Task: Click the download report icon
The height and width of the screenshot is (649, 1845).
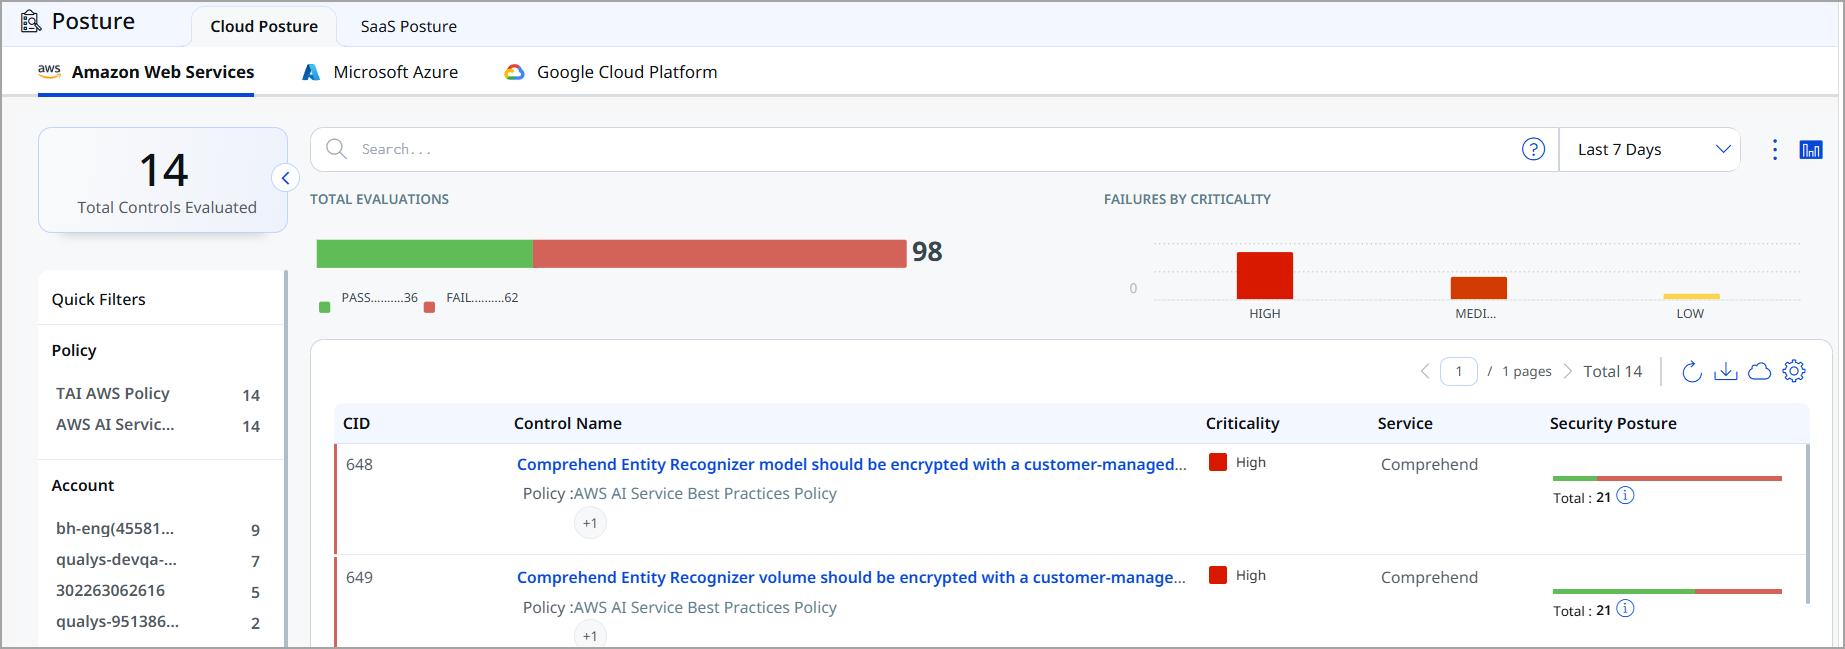Action: 1726,371
